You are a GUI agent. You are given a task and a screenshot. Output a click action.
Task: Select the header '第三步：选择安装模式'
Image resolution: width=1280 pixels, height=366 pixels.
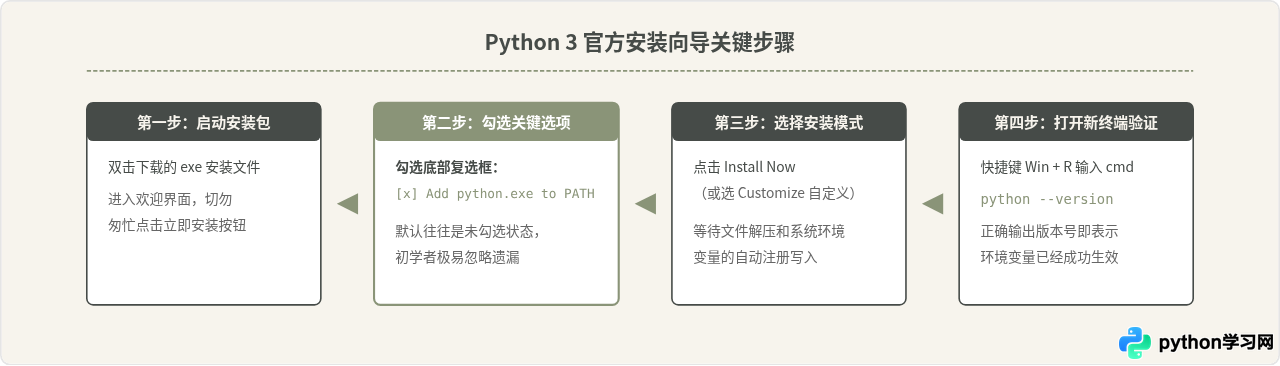[x=789, y=122]
